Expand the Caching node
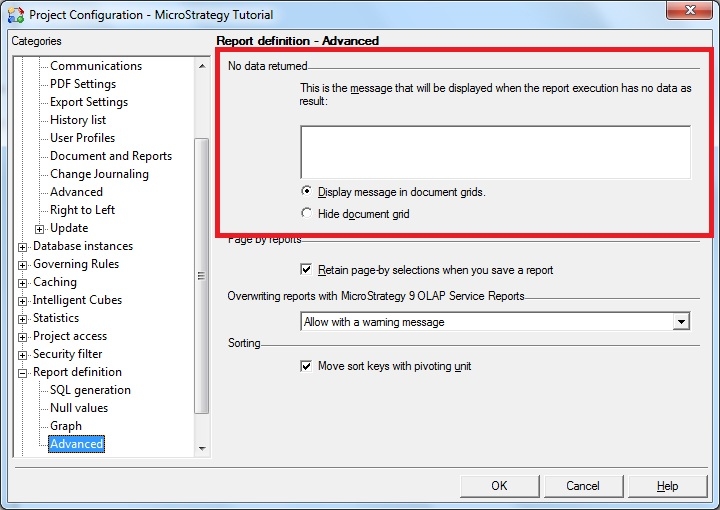Image resolution: width=720 pixels, height=510 pixels. [x=22, y=283]
